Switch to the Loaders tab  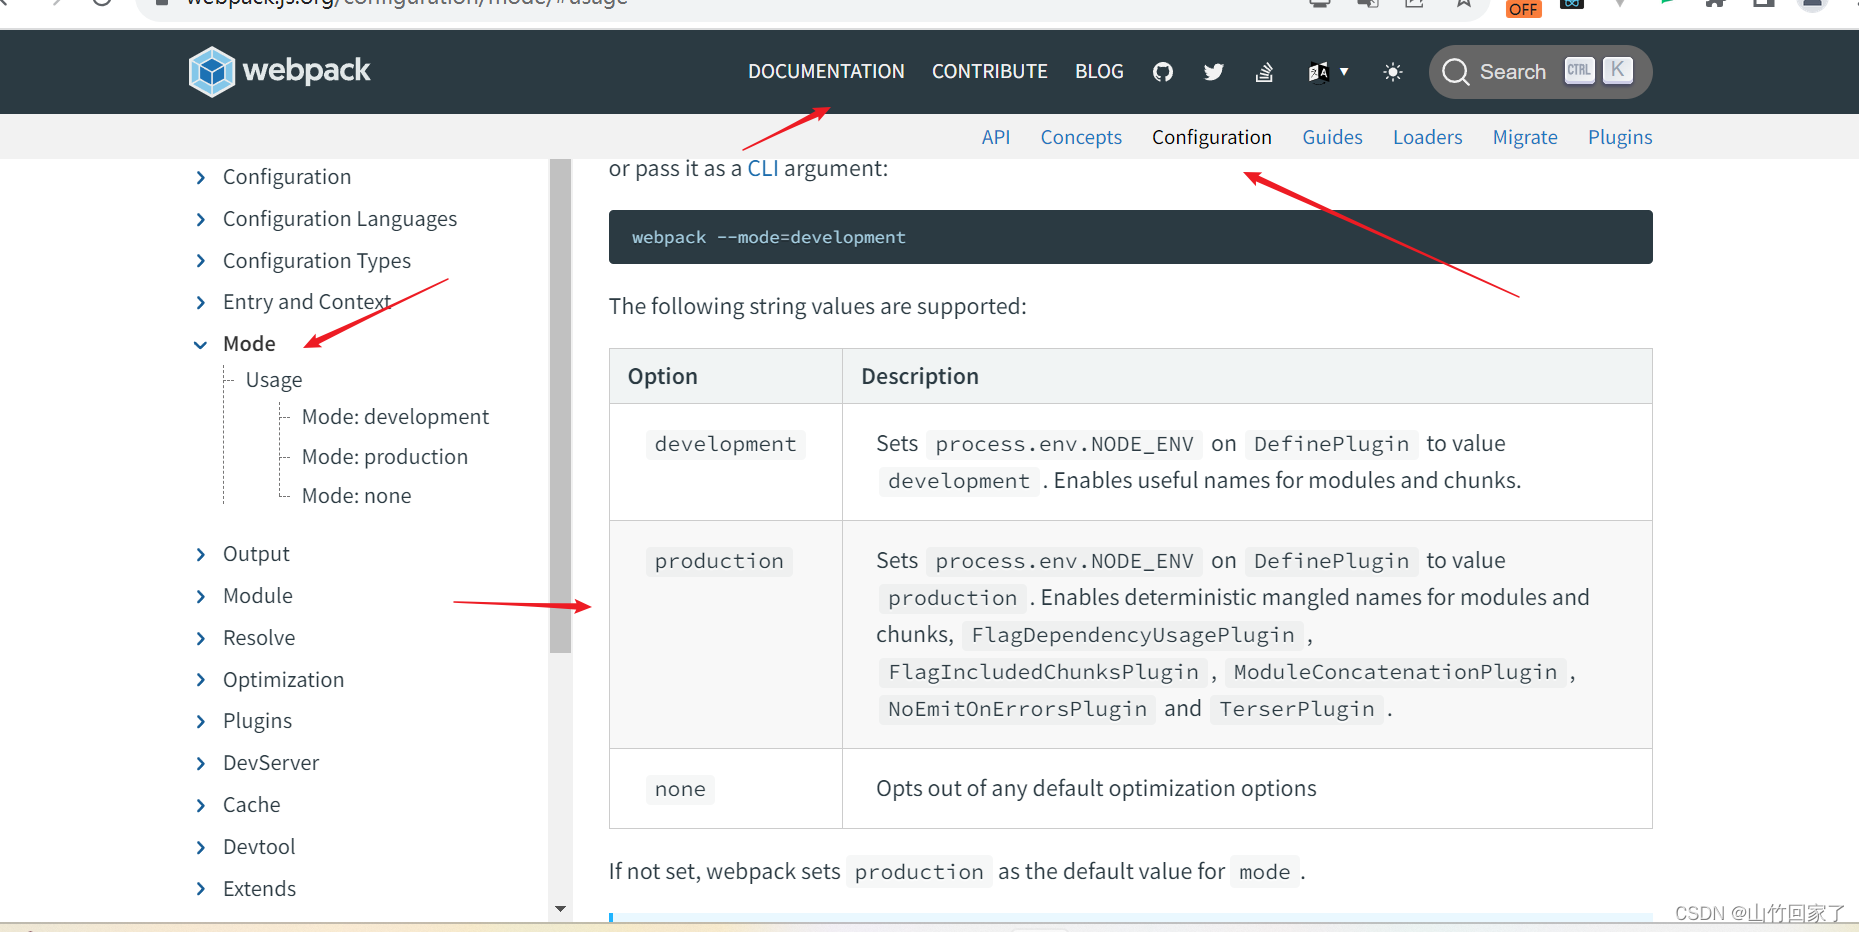[1427, 137]
